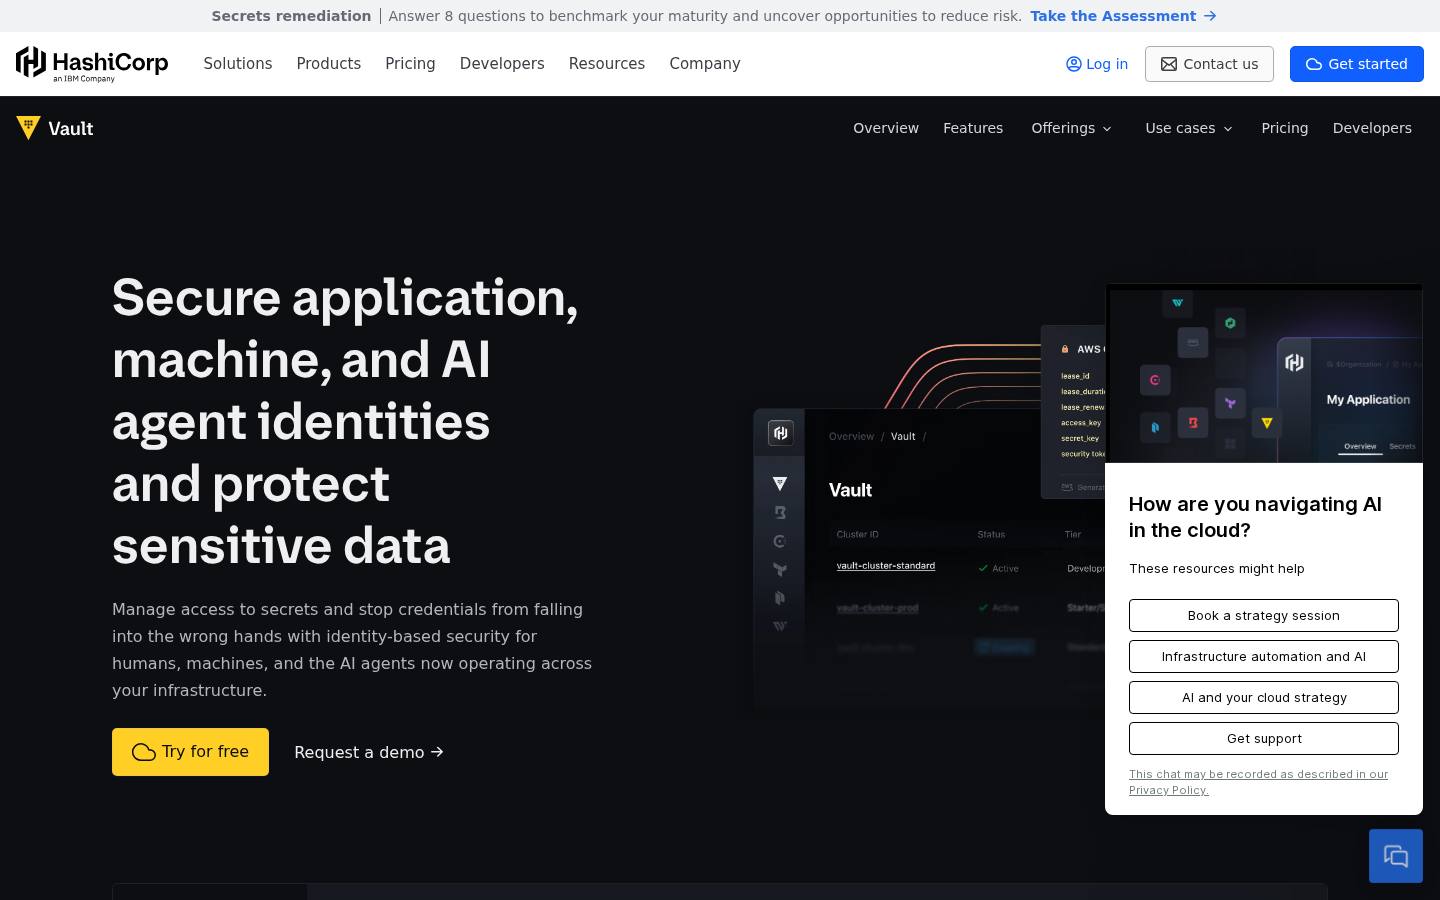Click the Try for free button

190,752
